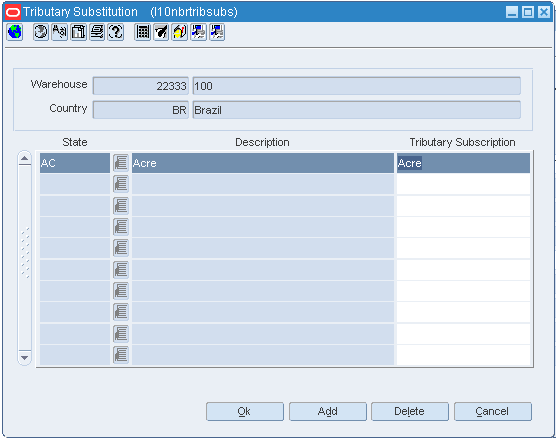Image resolution: width=556 pixels, height=440 pixels.
Task: Click the left networked-computers toolbar icon
Action: click(198, 32)
